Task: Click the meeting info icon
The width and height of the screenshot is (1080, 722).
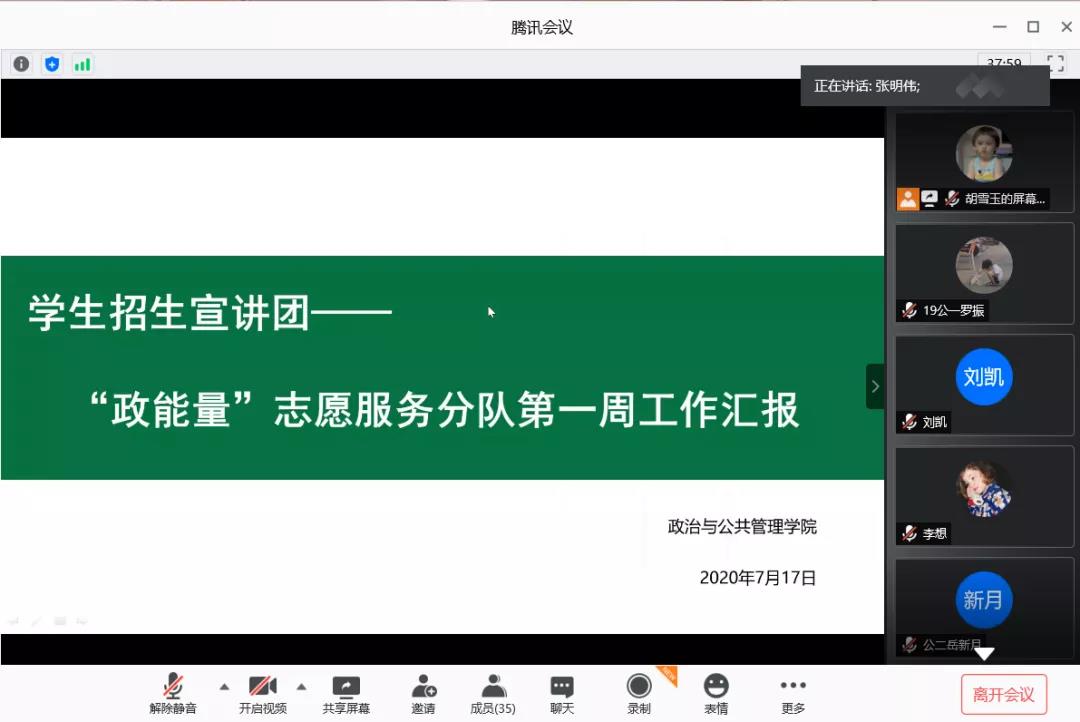Action: 21,64
